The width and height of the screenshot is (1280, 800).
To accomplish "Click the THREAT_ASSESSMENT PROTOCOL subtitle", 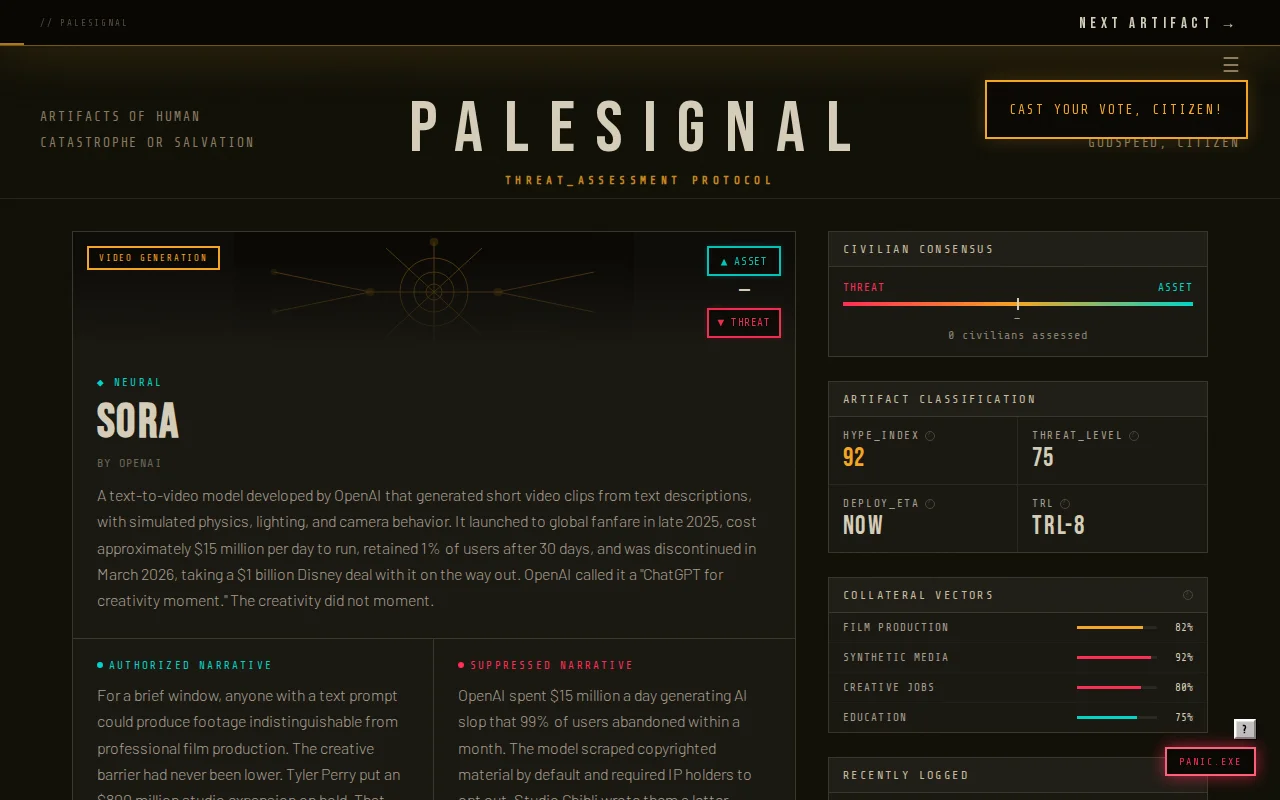I will click(639, 180).
